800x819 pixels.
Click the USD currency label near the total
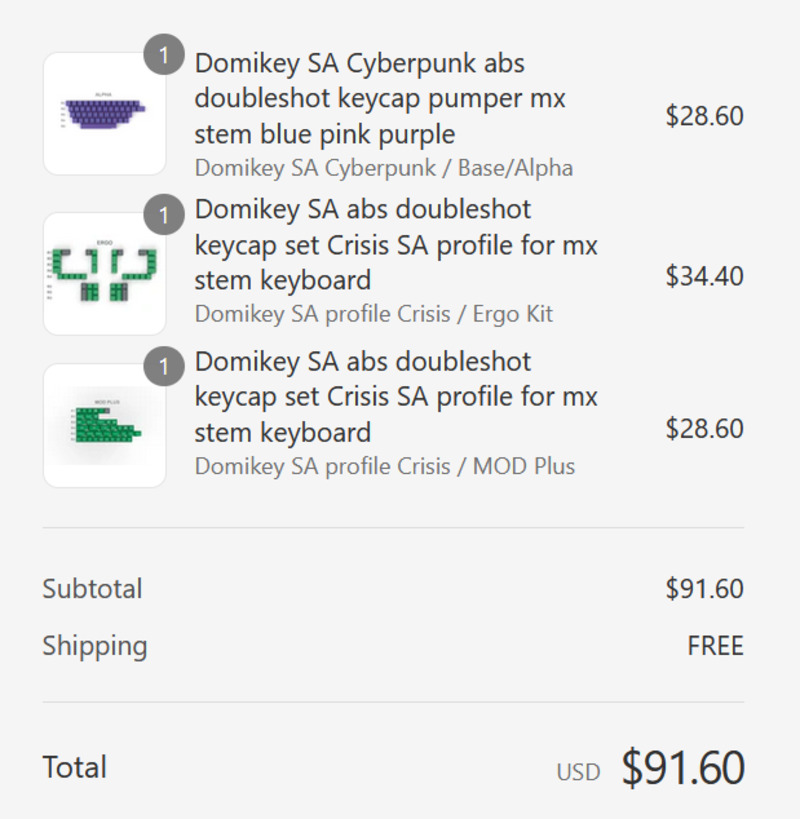pos(578,771)
